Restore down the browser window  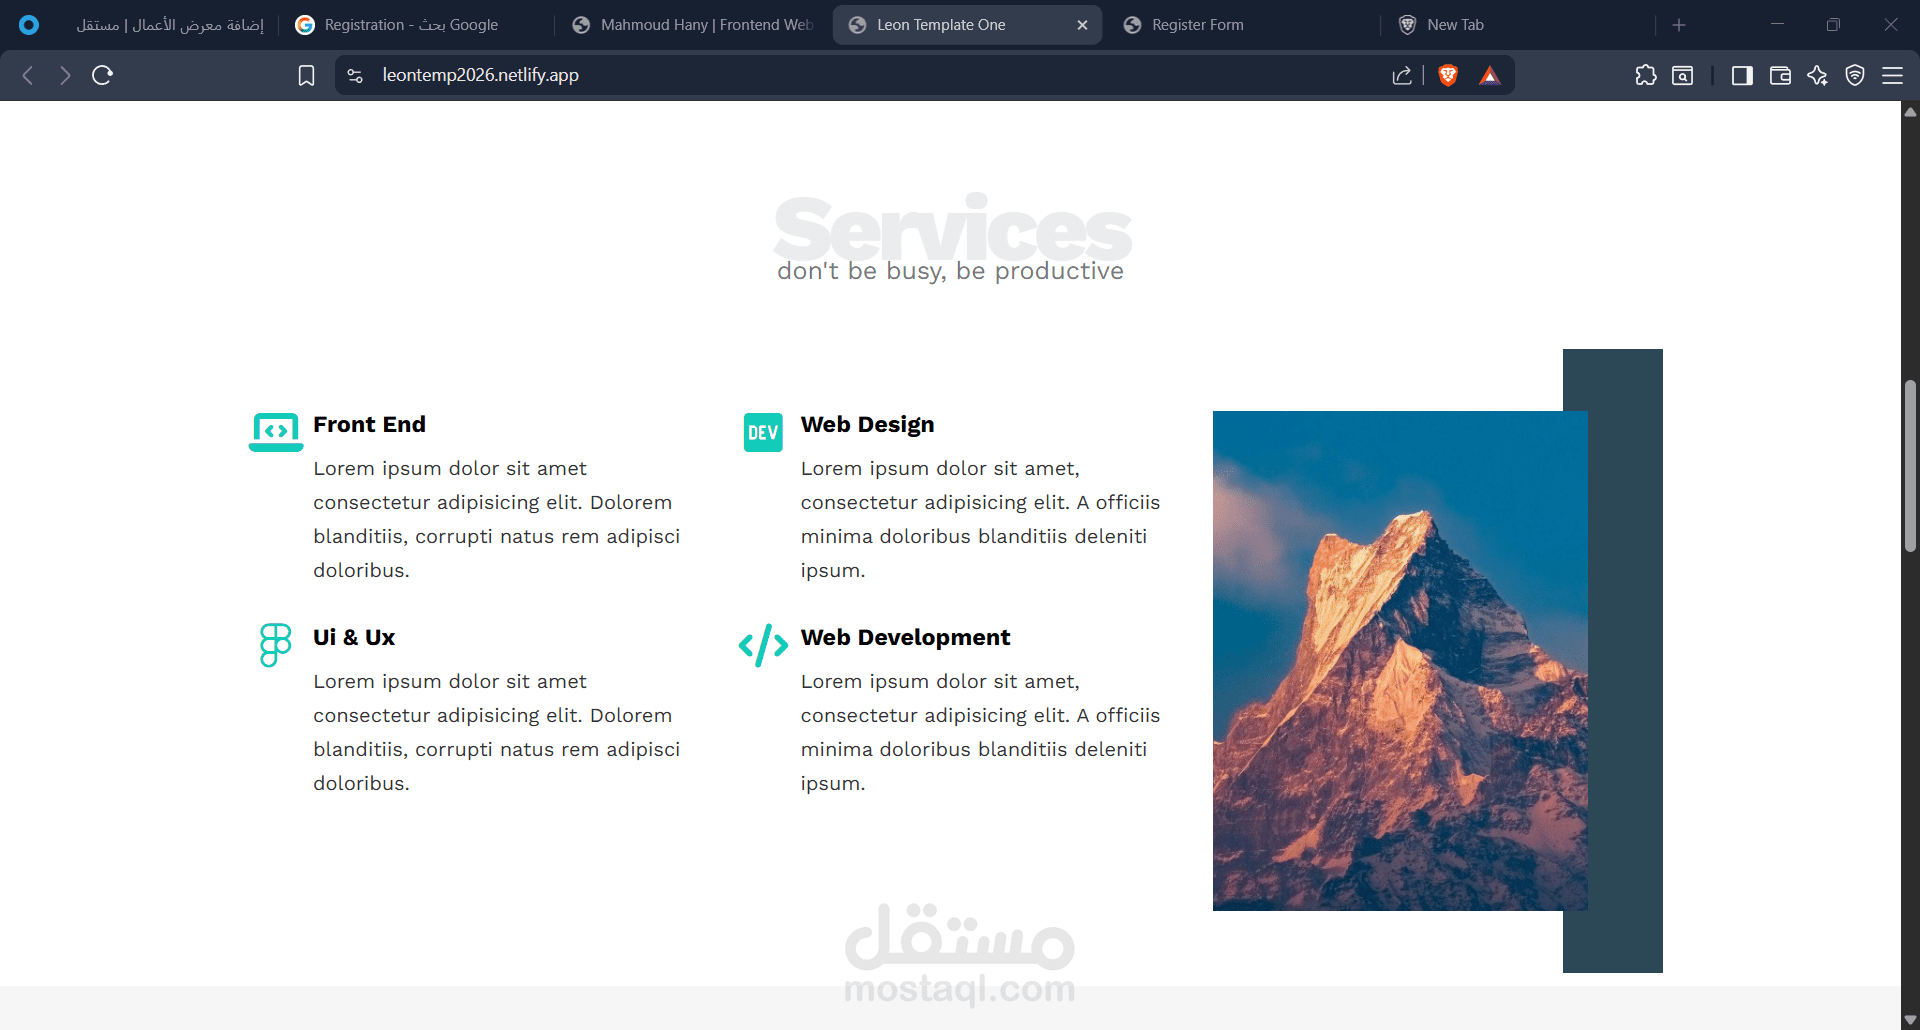1833,25
